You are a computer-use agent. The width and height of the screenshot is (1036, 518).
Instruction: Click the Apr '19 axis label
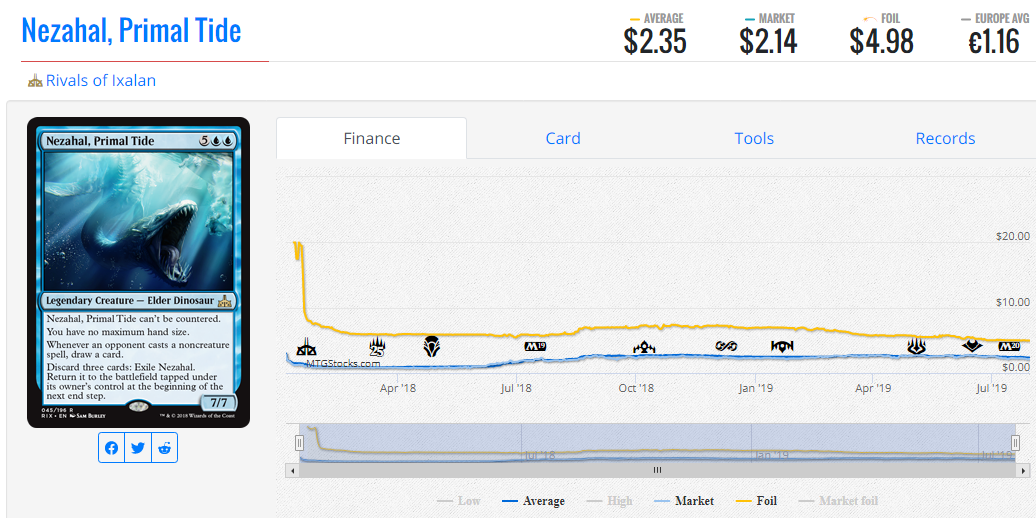click(x=873, y=388)
